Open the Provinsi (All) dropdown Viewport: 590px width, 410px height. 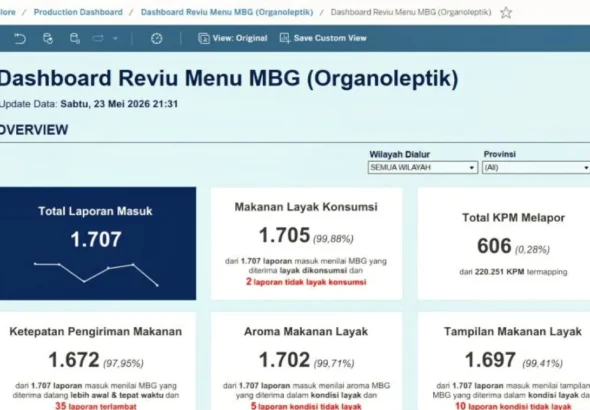tap(536, 167)
